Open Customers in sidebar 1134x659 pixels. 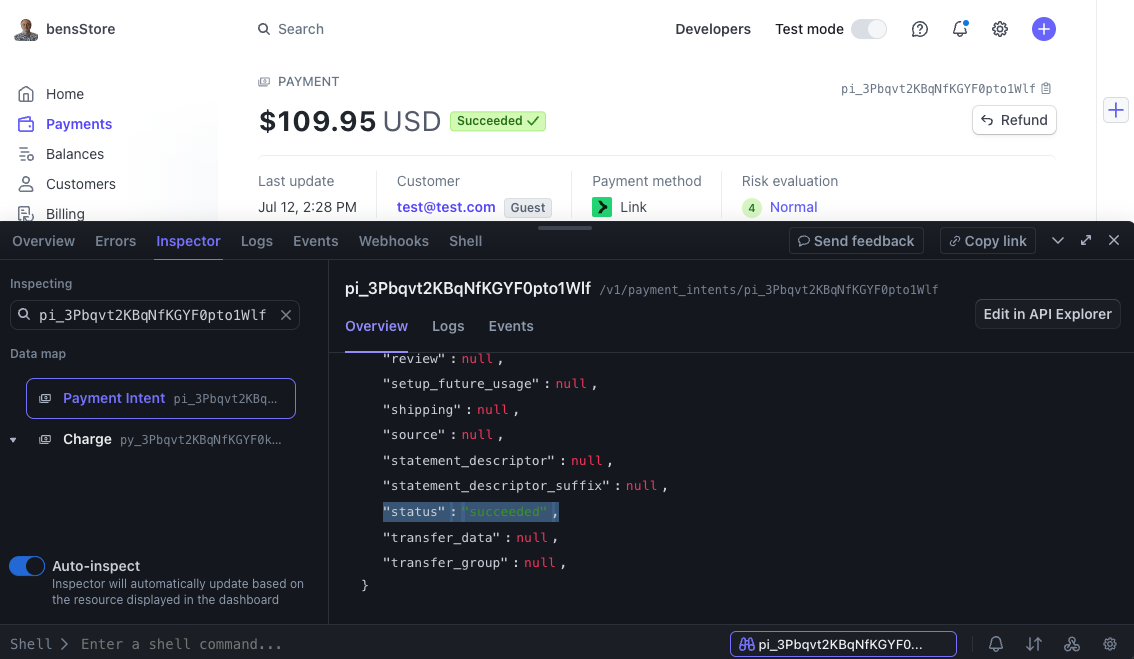click(67, 184)
